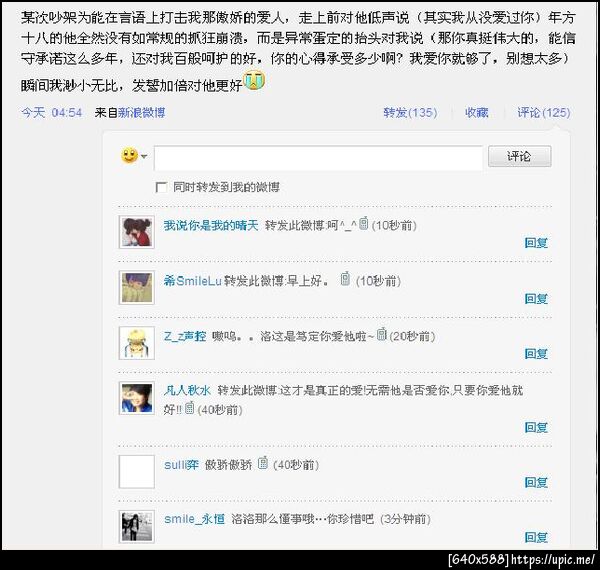This screenshot has width=600, height=570.
Task: Focus the comment text input box
Action: [x=318, y=158]
